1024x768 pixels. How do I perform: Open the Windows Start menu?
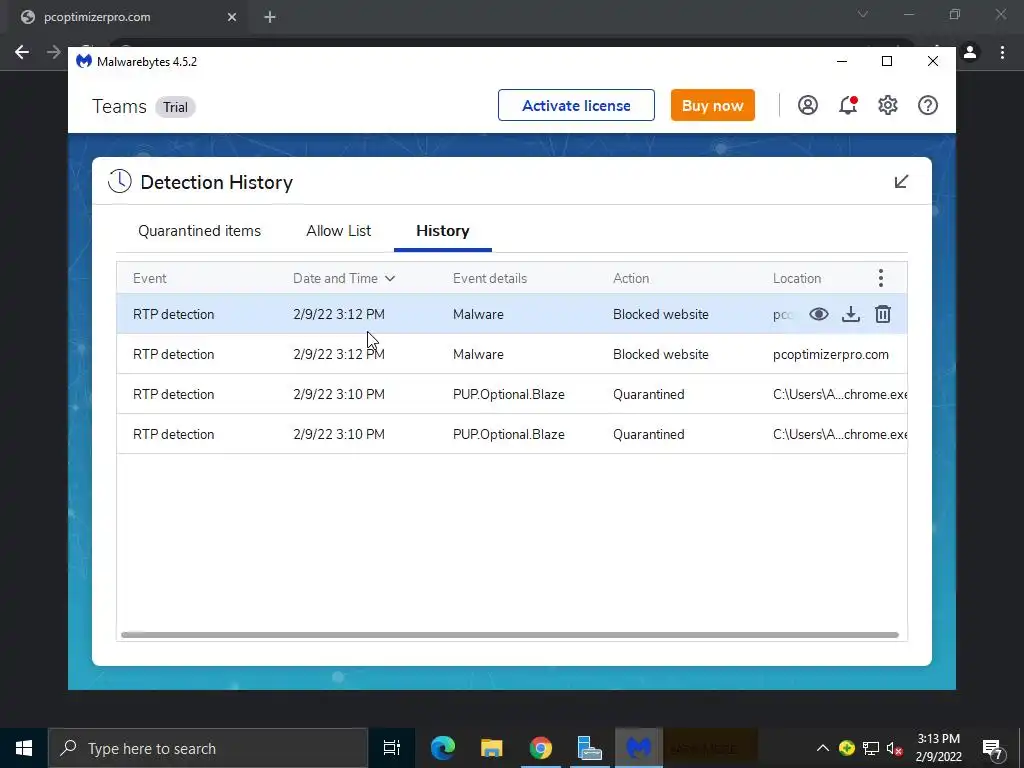tap(24, 748)
